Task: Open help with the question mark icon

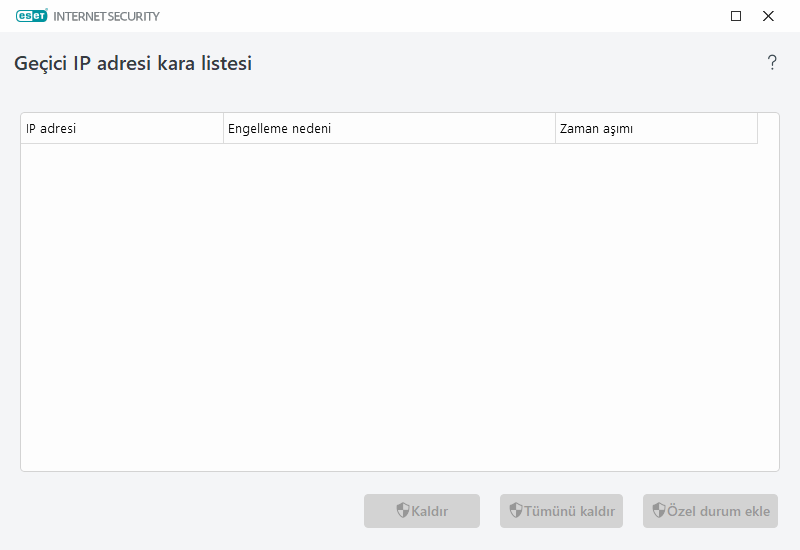Action: (772, 63)
